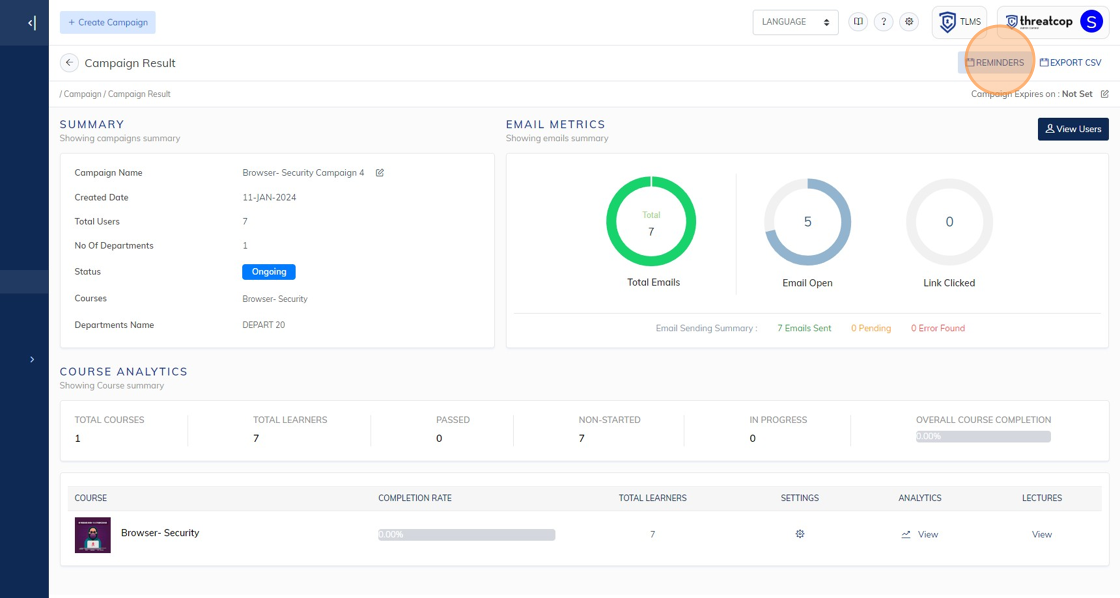Open the Browser- Security course thumbnail
Viewport: 1120px width, 598px height.
coord(93,535)
